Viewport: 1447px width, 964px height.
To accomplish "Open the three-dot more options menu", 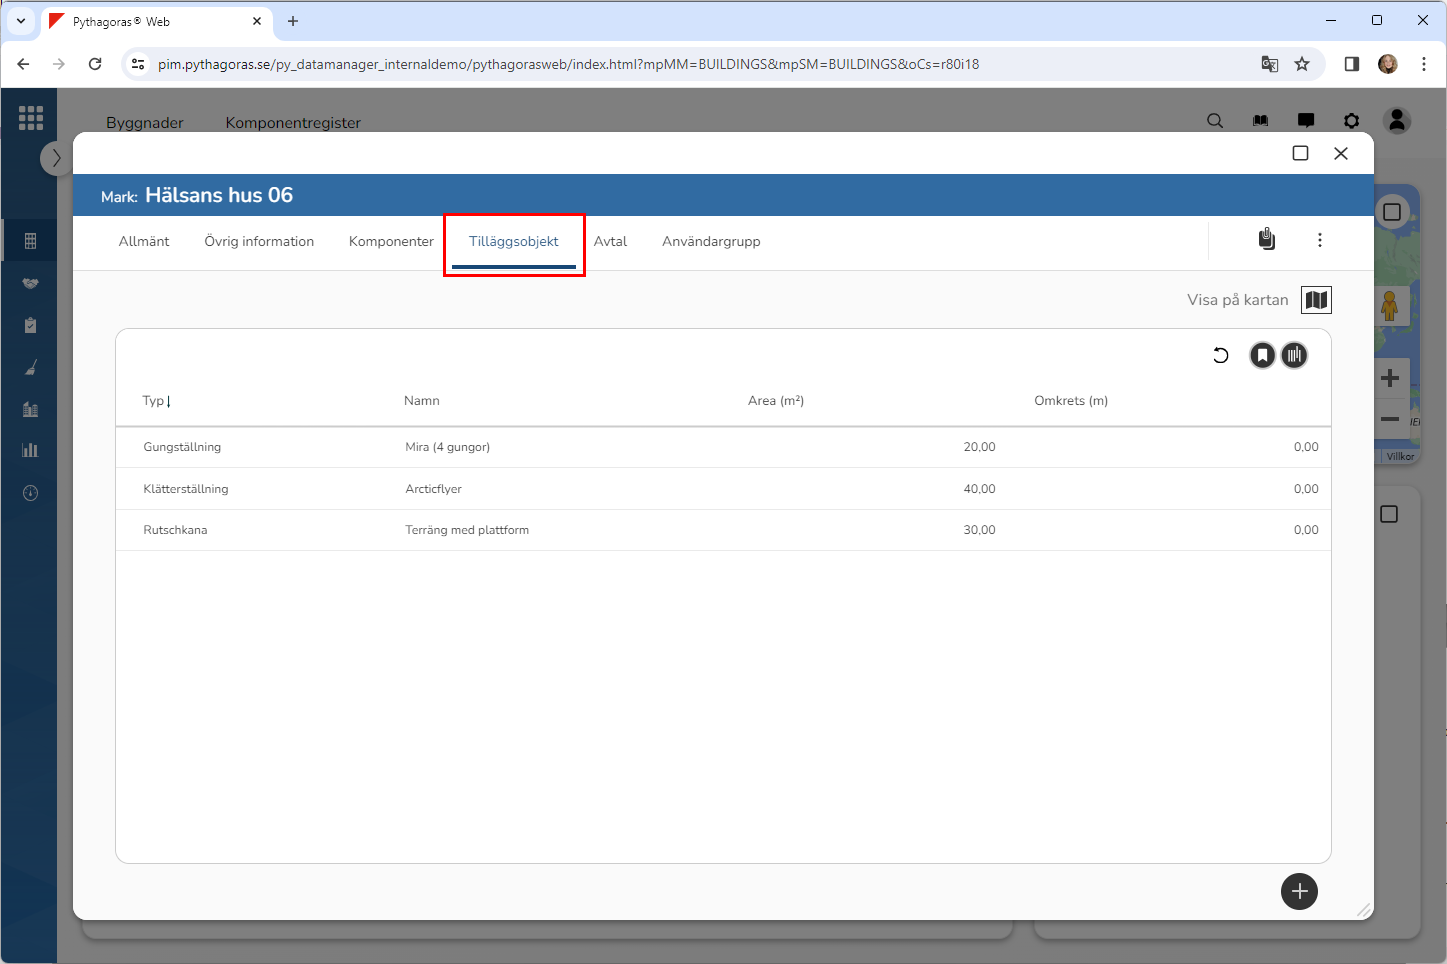I will click(x=1319, y=240).
